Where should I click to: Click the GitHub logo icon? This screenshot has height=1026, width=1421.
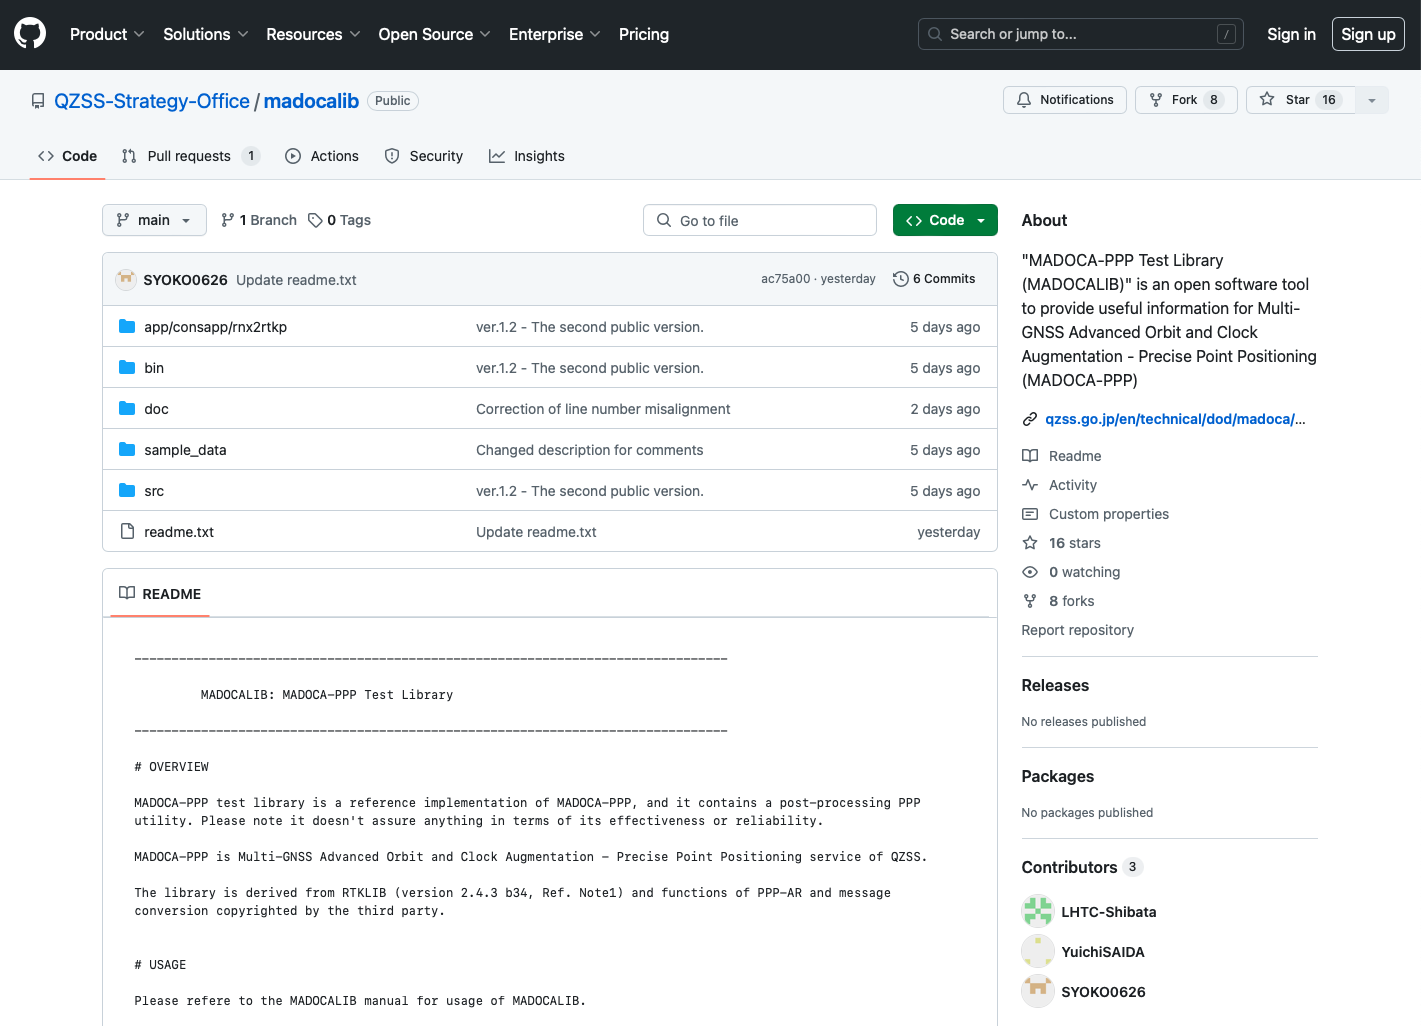pos(30,34)
